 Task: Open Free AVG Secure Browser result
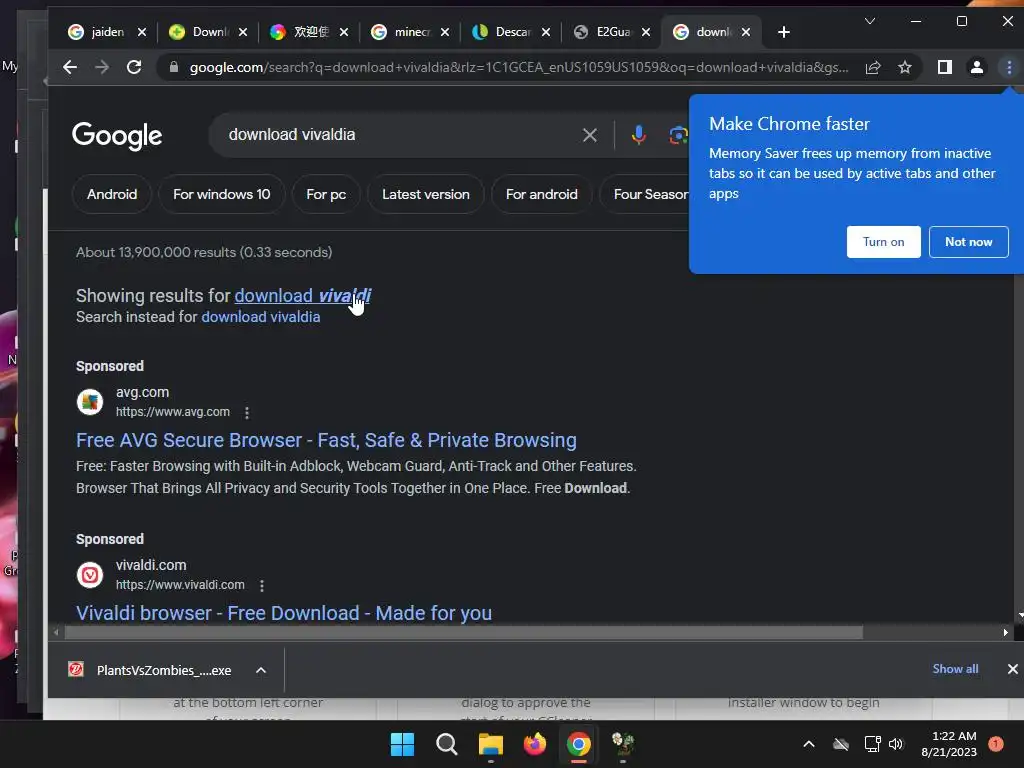pos(326,441)
